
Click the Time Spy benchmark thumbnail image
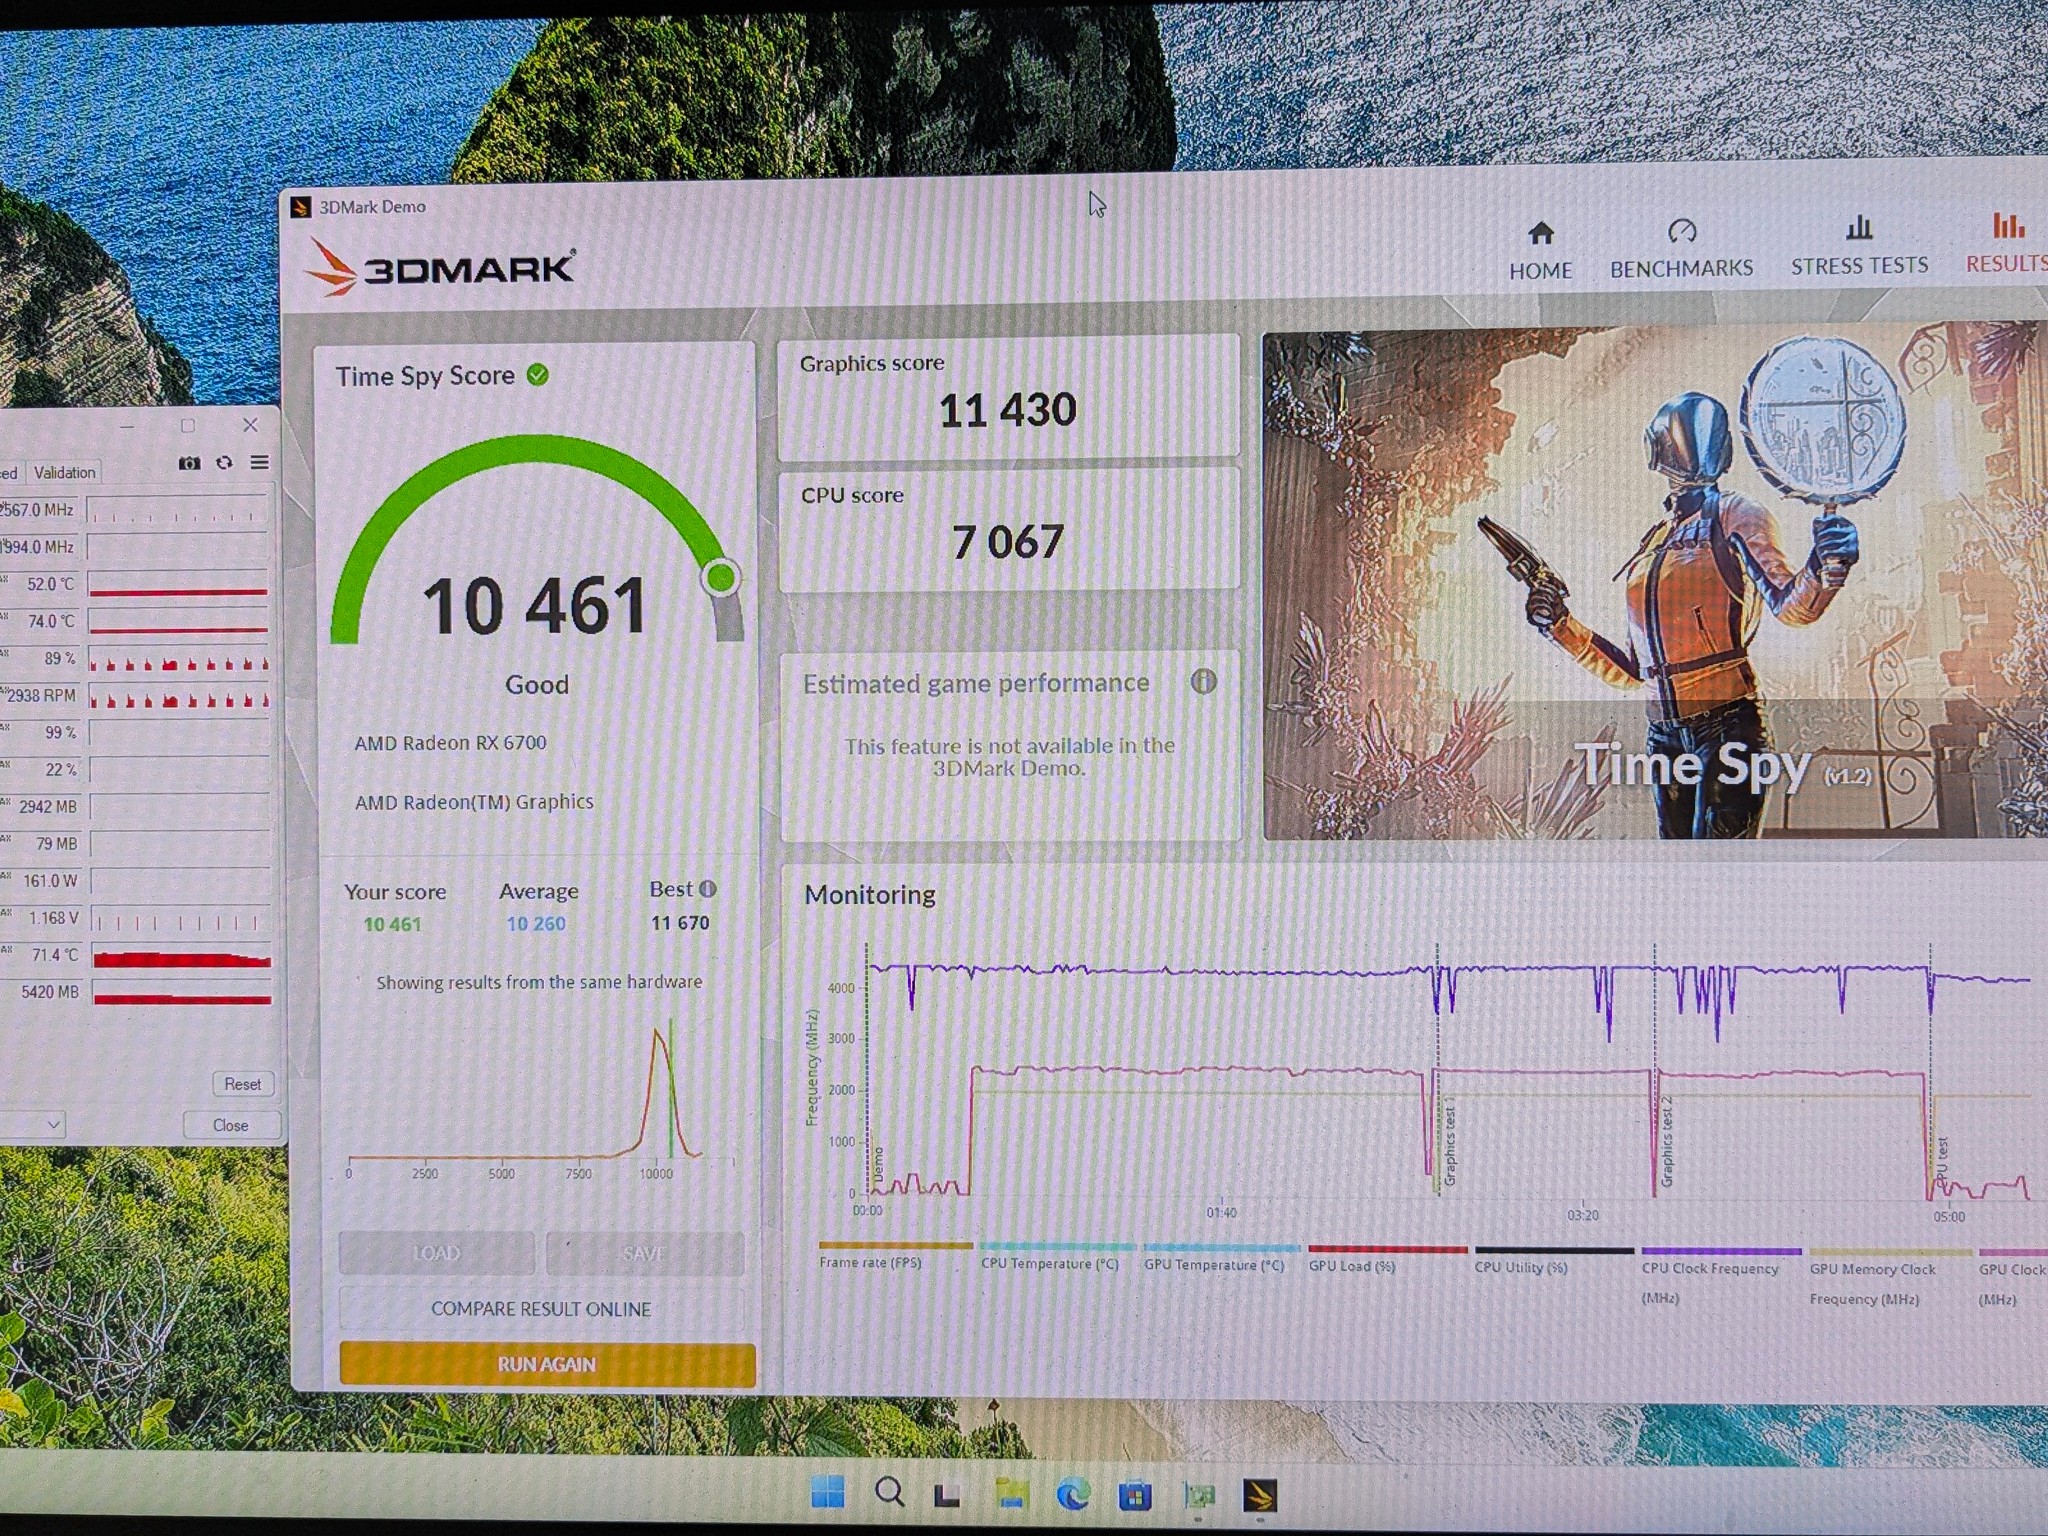tap(1655, 582)
